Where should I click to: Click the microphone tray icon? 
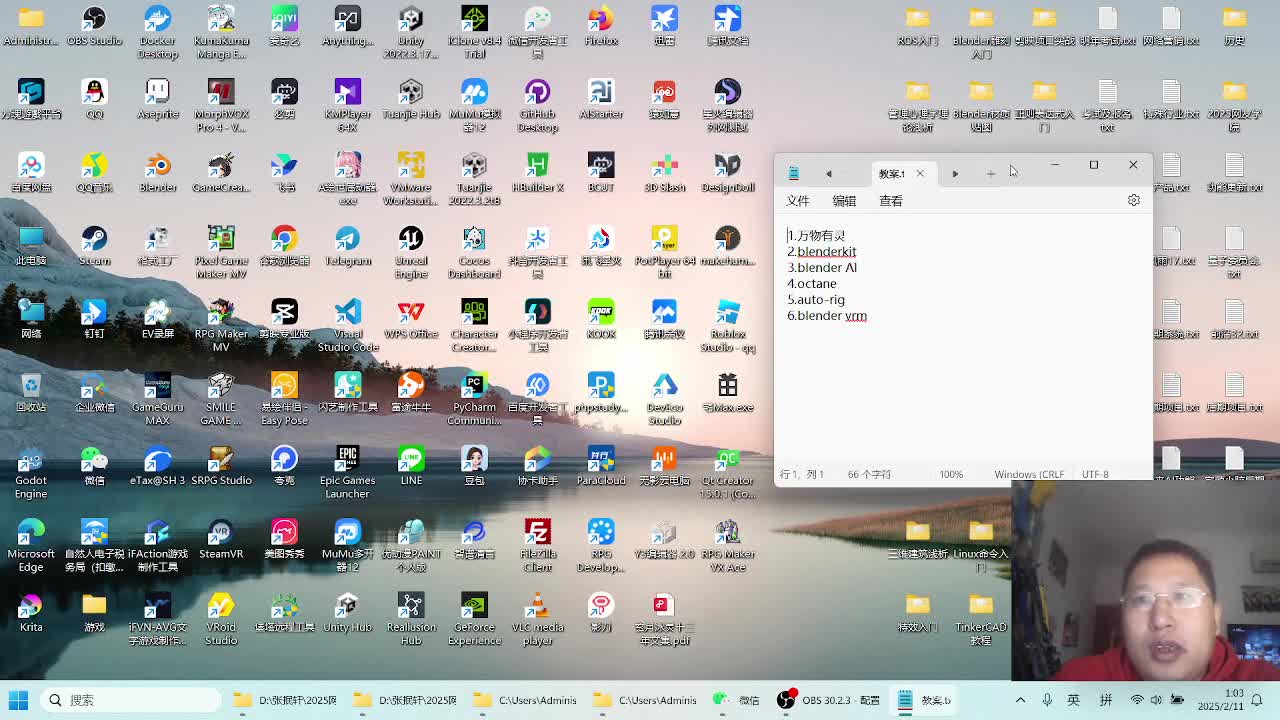1047,700
